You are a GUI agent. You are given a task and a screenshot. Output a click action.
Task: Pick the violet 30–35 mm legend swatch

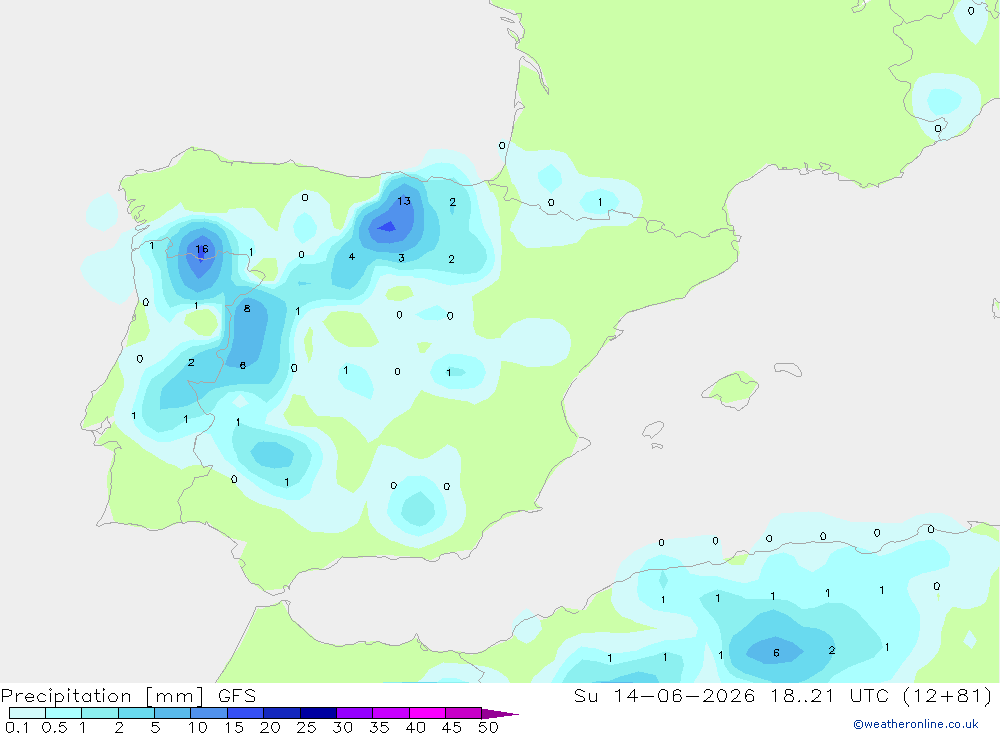click(354, 713)
